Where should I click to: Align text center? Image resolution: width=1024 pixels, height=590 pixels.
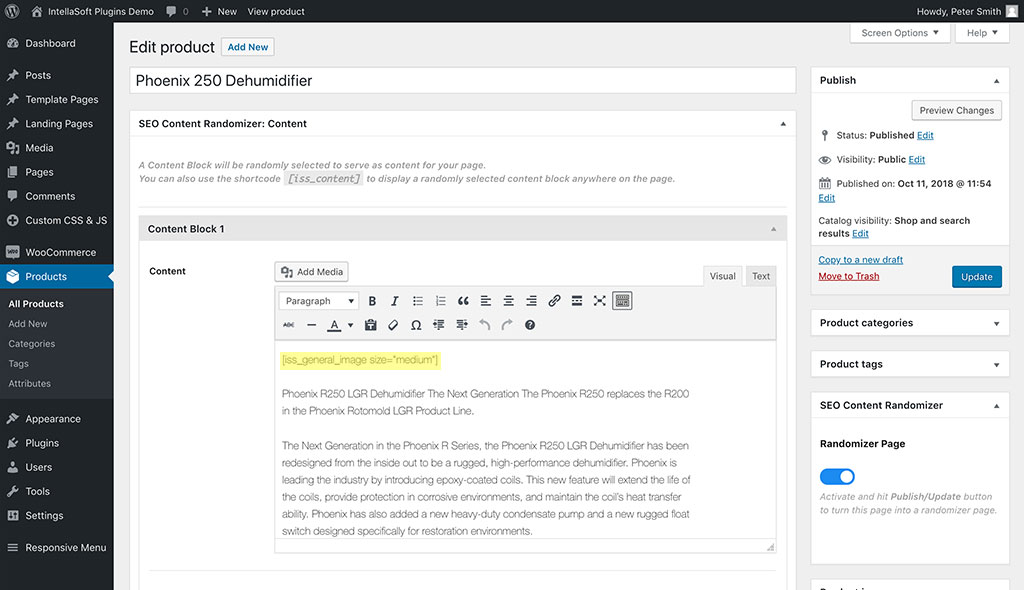click(x=509, y=301)
